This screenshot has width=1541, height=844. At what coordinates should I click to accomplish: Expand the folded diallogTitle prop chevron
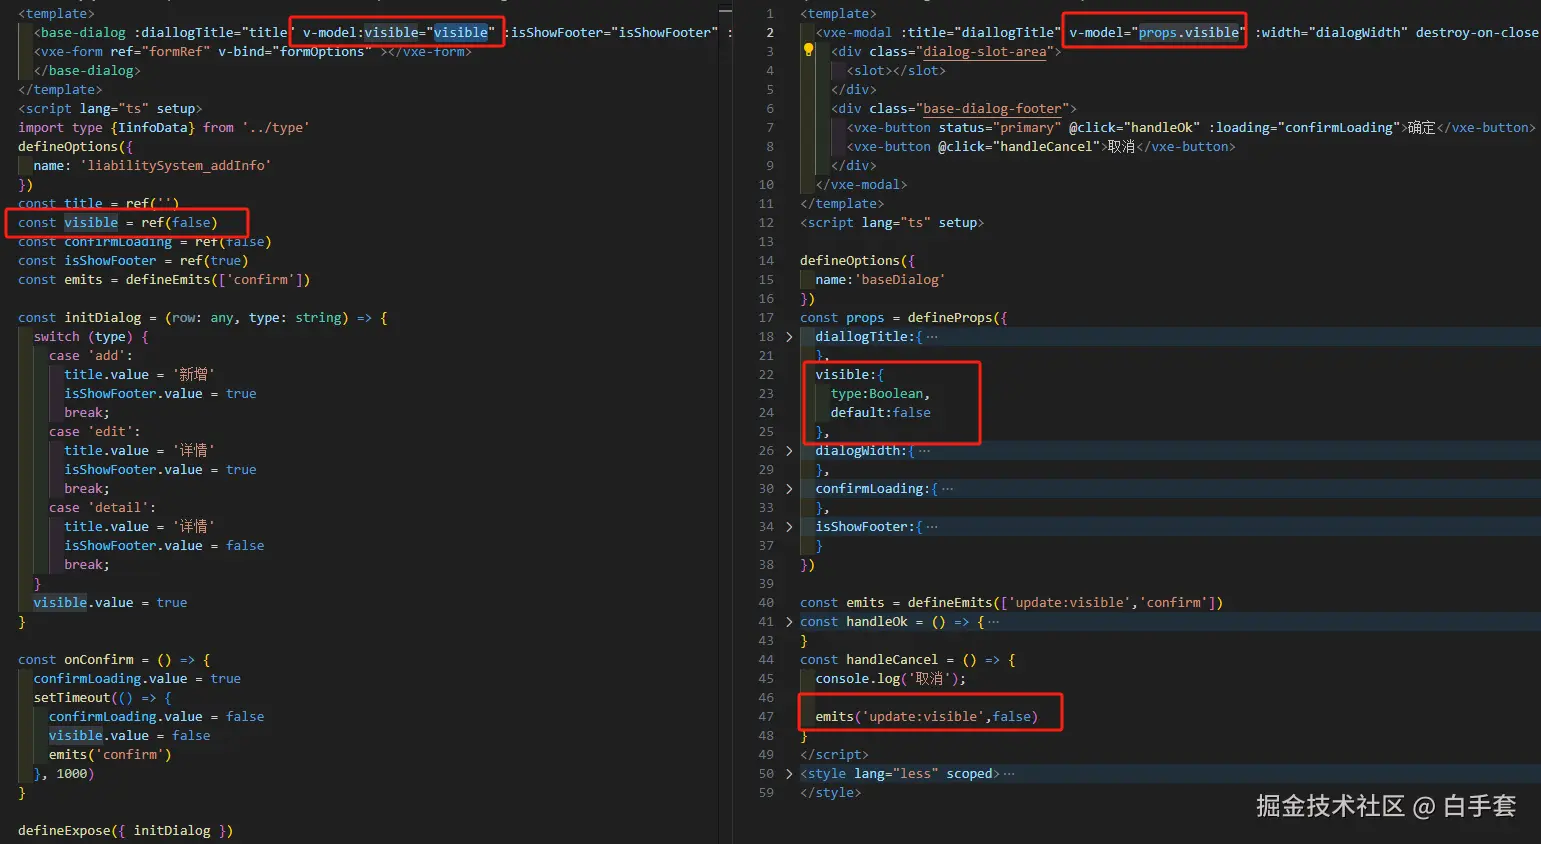789,337
